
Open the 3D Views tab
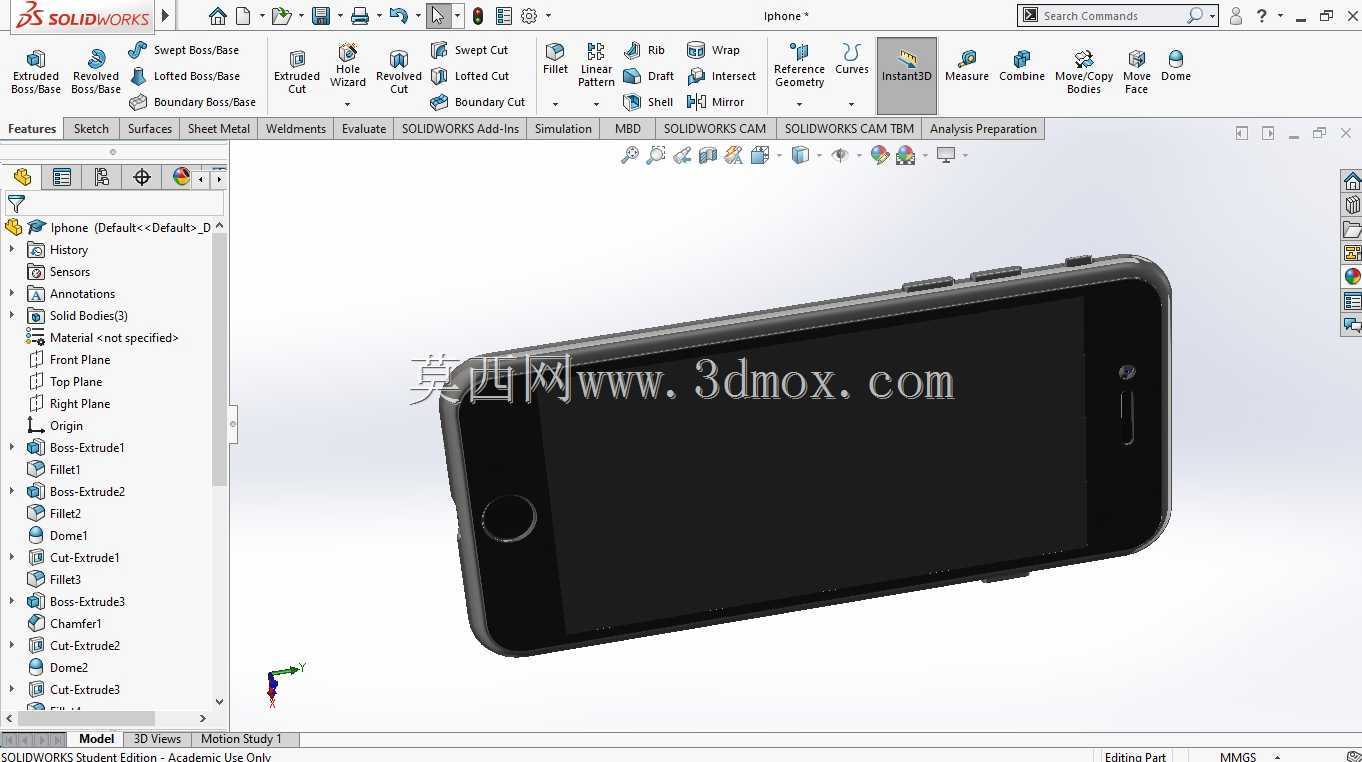tap(157, 739)
